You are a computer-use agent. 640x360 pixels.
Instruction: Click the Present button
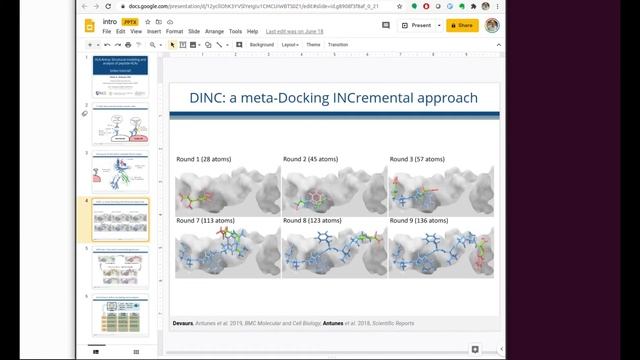tap(417, 25)
